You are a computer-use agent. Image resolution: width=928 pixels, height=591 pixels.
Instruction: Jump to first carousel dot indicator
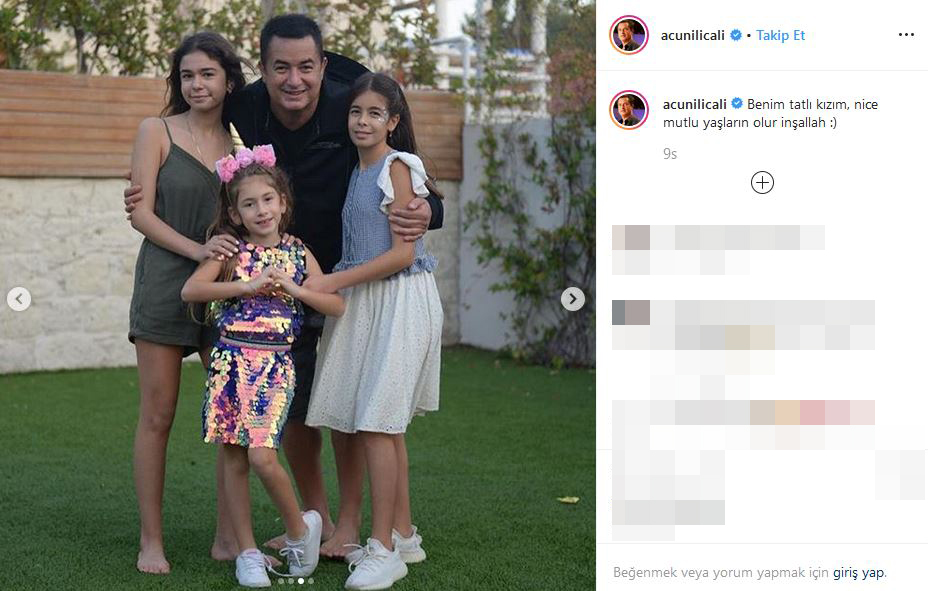point(281,581)
